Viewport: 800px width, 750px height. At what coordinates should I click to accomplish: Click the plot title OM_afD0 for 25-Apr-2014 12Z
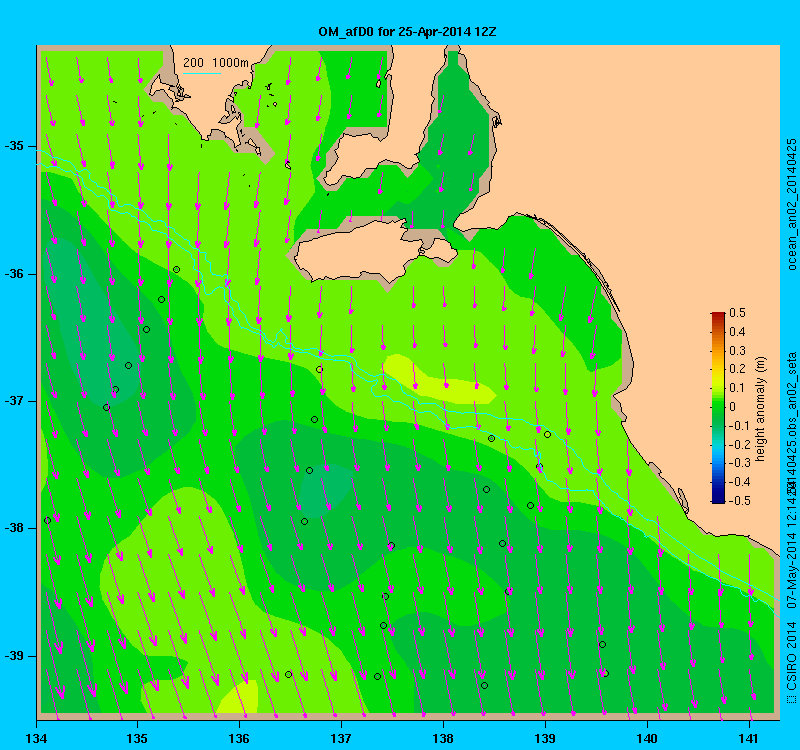pyautogui.click(x=407, y=32)
